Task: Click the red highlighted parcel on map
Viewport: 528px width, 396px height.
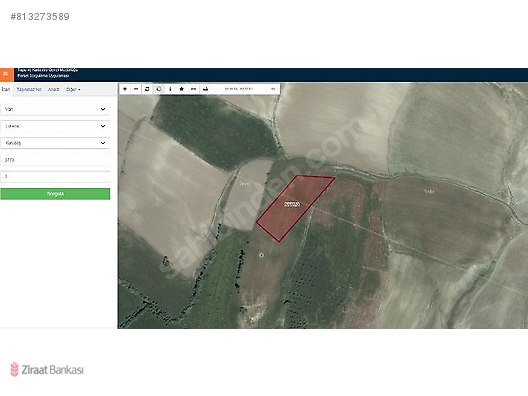Action: [294, 206]
